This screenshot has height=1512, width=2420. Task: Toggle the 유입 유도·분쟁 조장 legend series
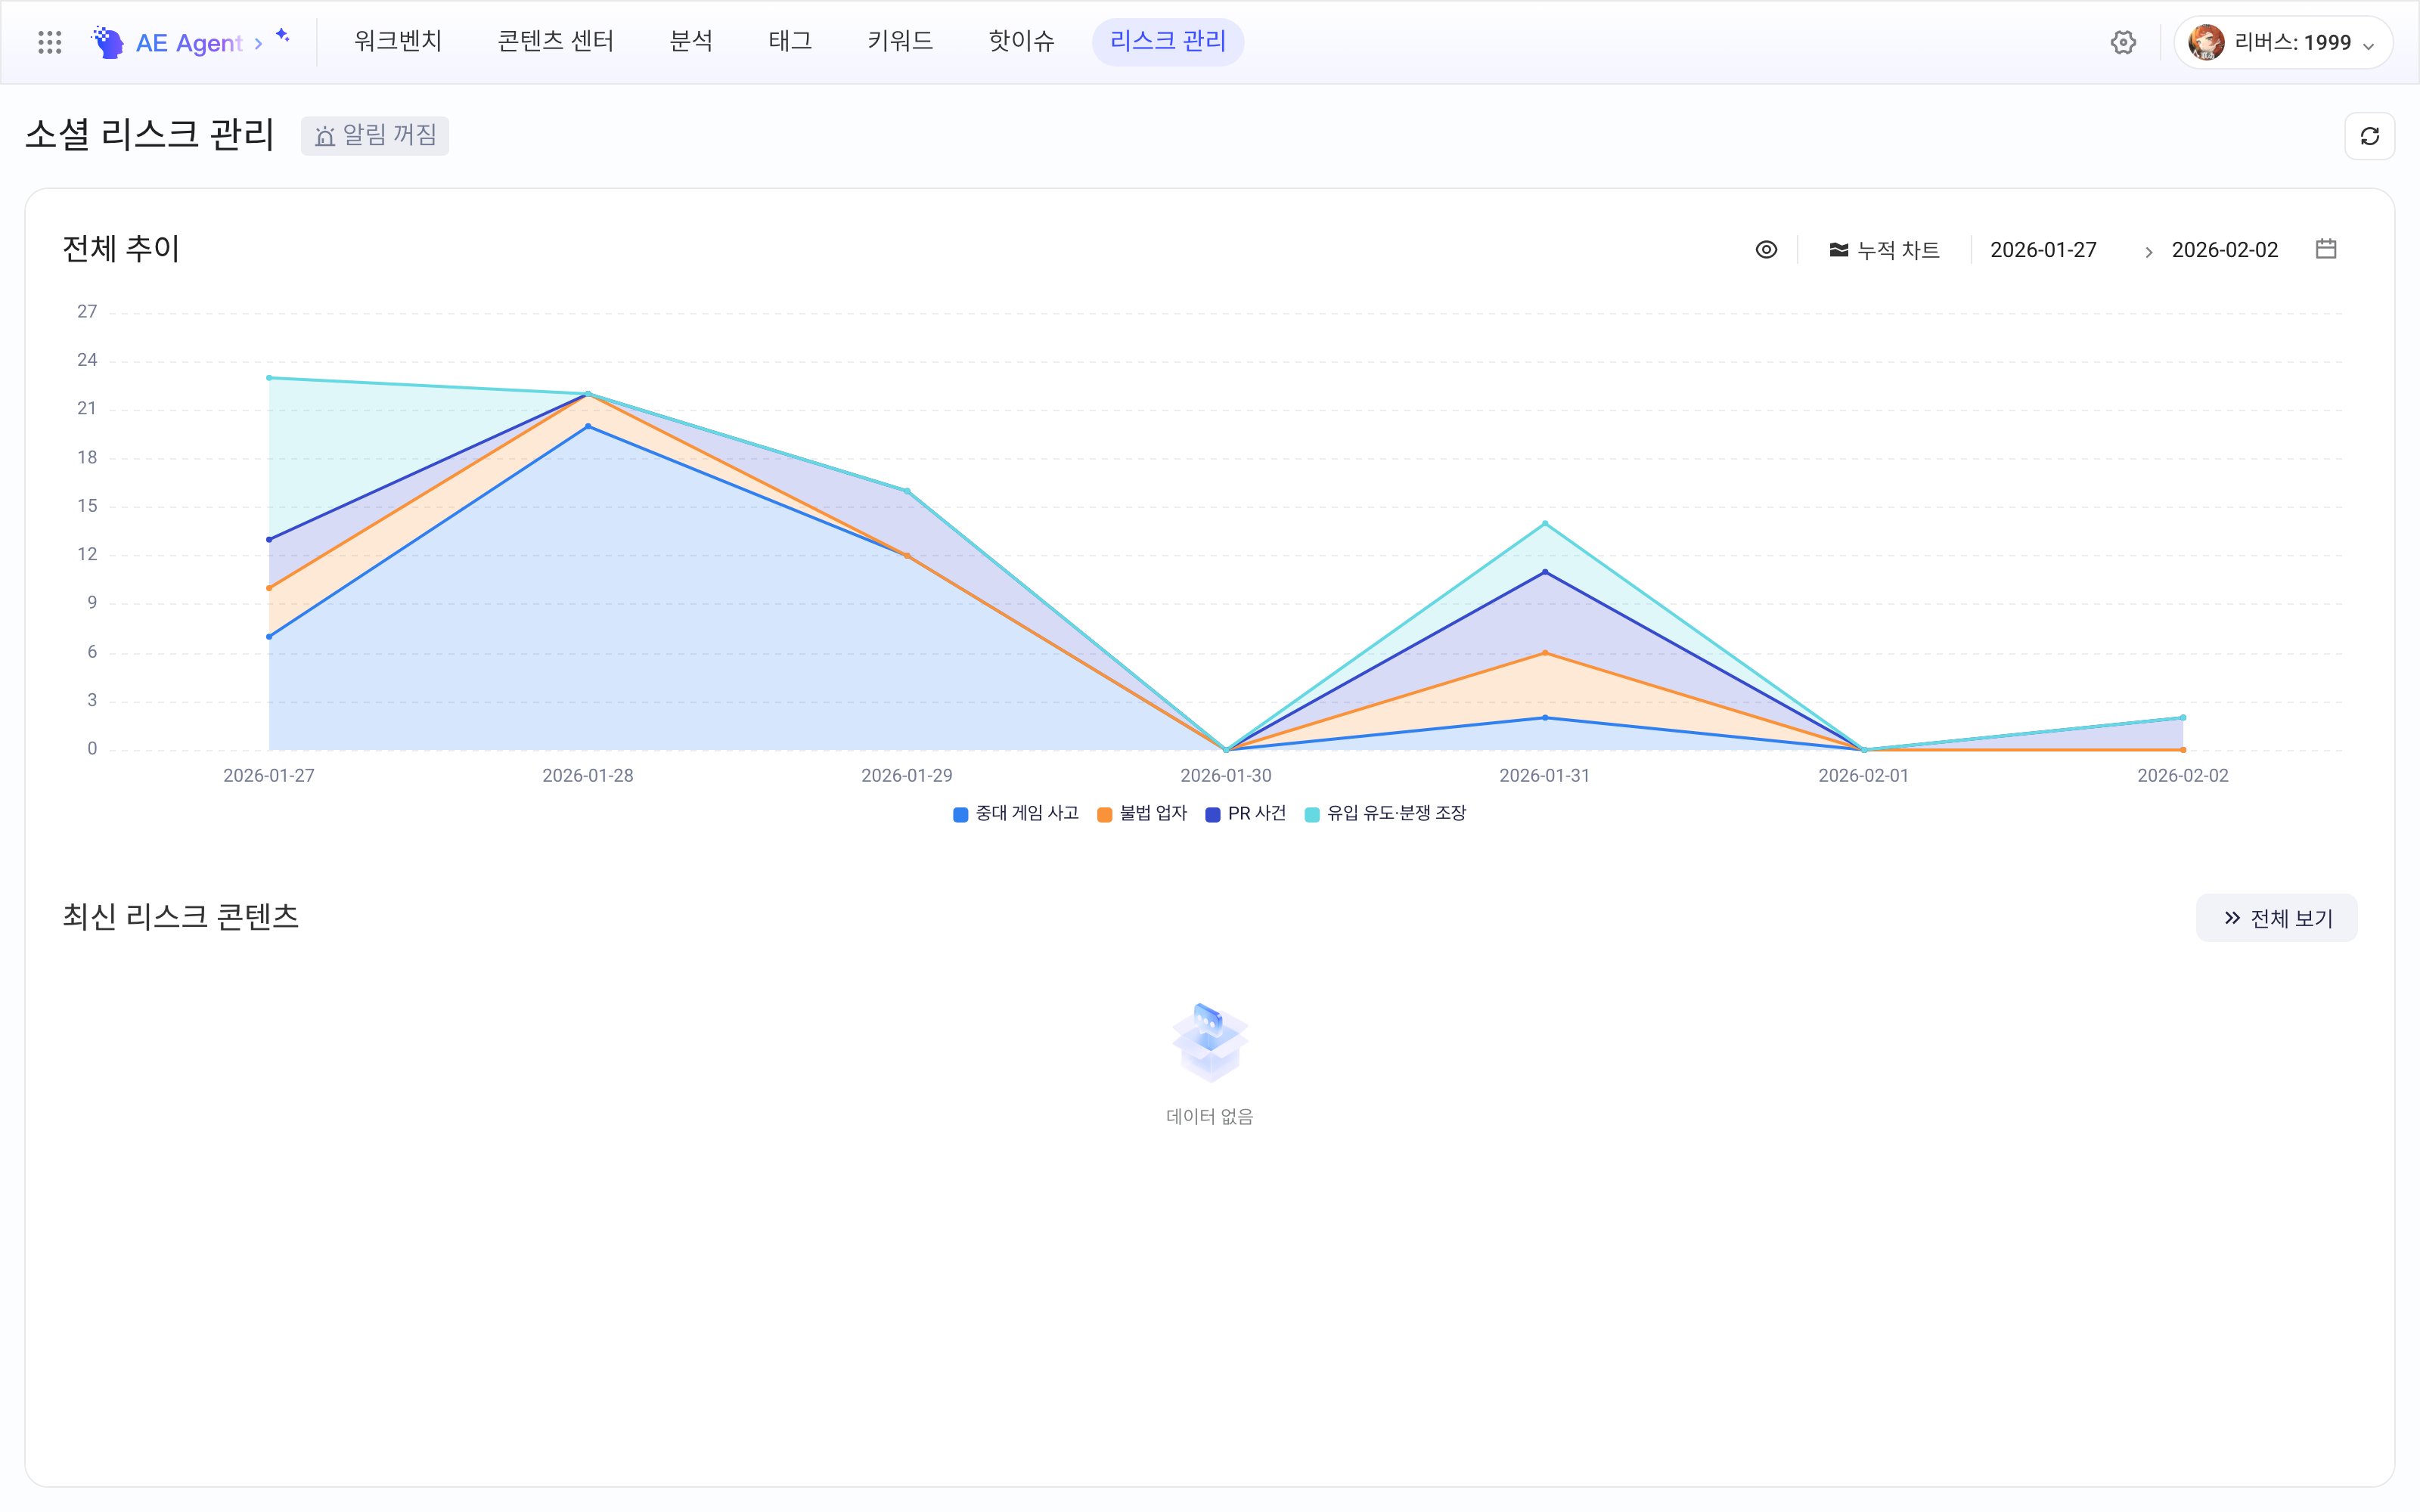[1386, 813]
